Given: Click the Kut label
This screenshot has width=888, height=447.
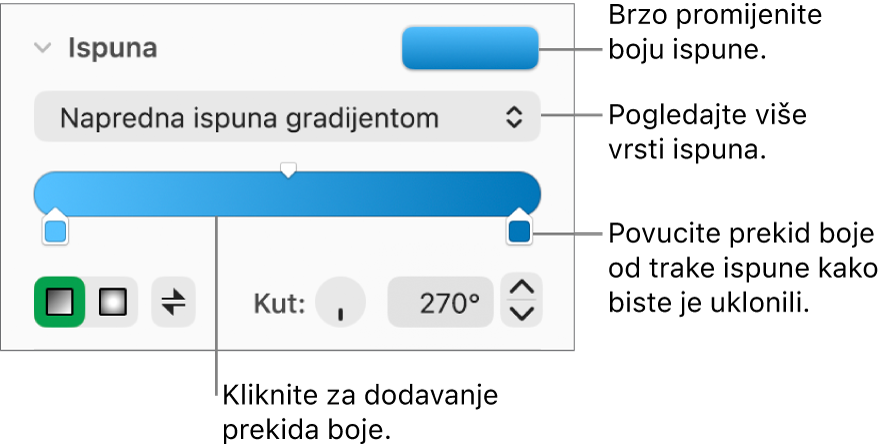Looking at the screenshot, I should [x=280, y=304].
